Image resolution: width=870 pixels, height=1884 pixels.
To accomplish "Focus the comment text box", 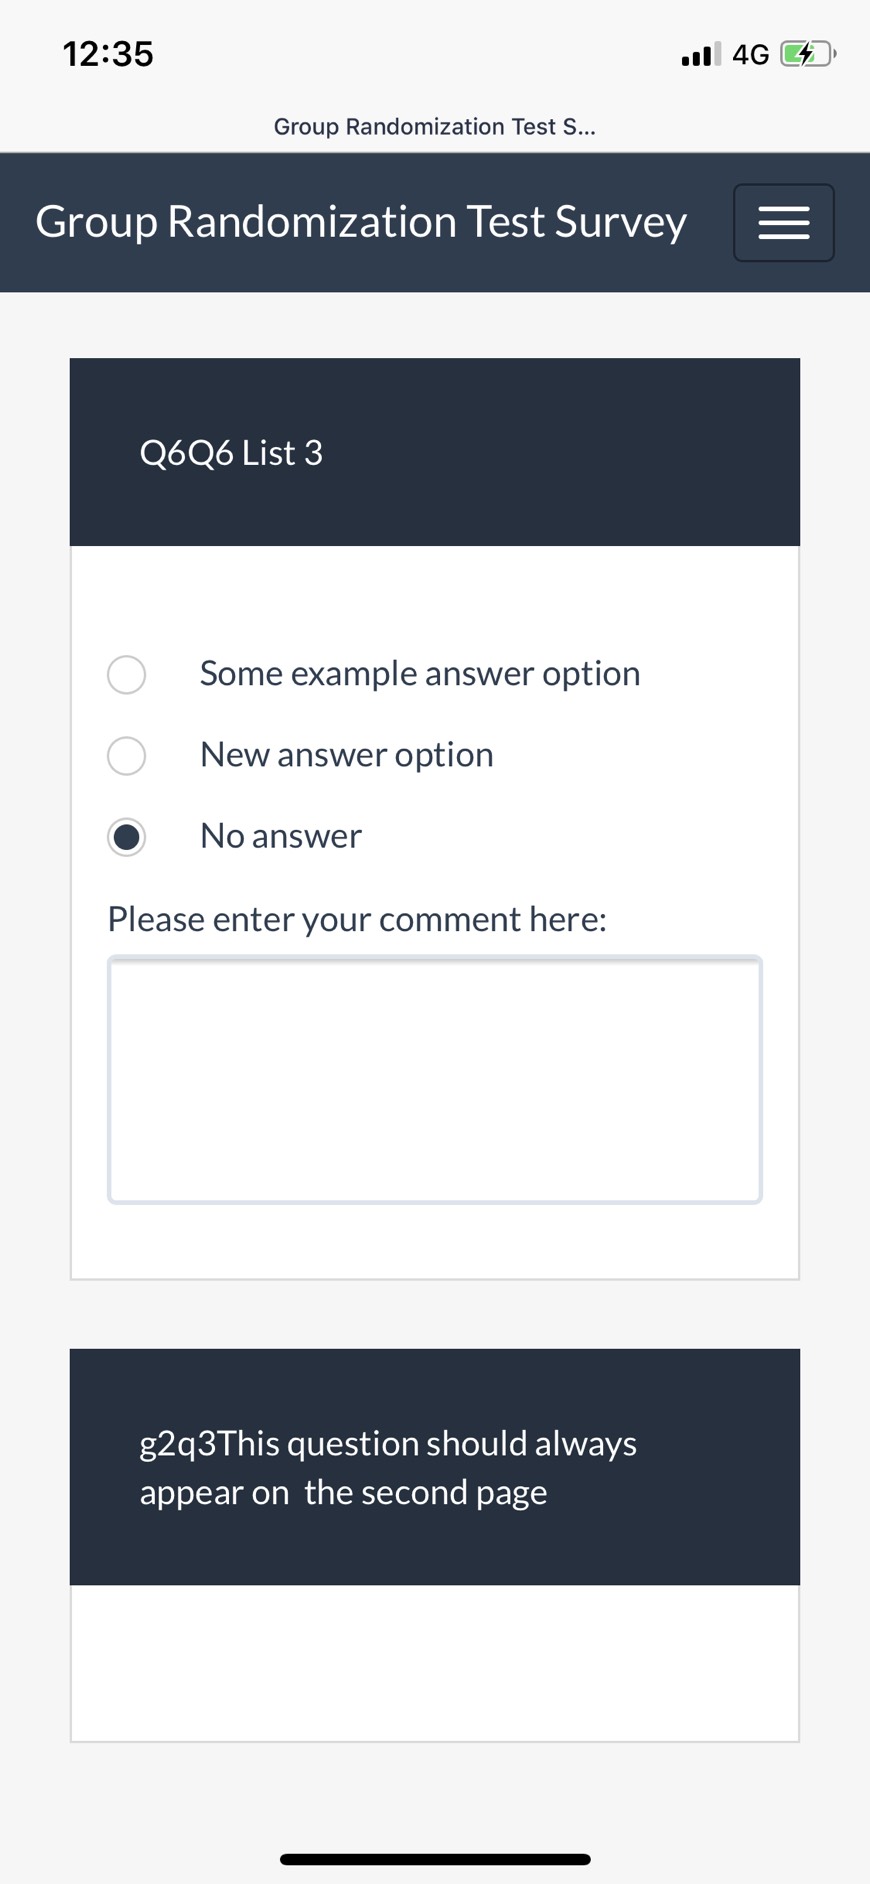I will click(435, 1080).
